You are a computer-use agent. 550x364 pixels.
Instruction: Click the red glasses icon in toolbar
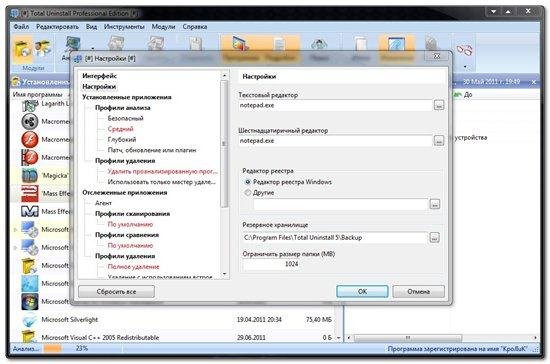point(464,49)
